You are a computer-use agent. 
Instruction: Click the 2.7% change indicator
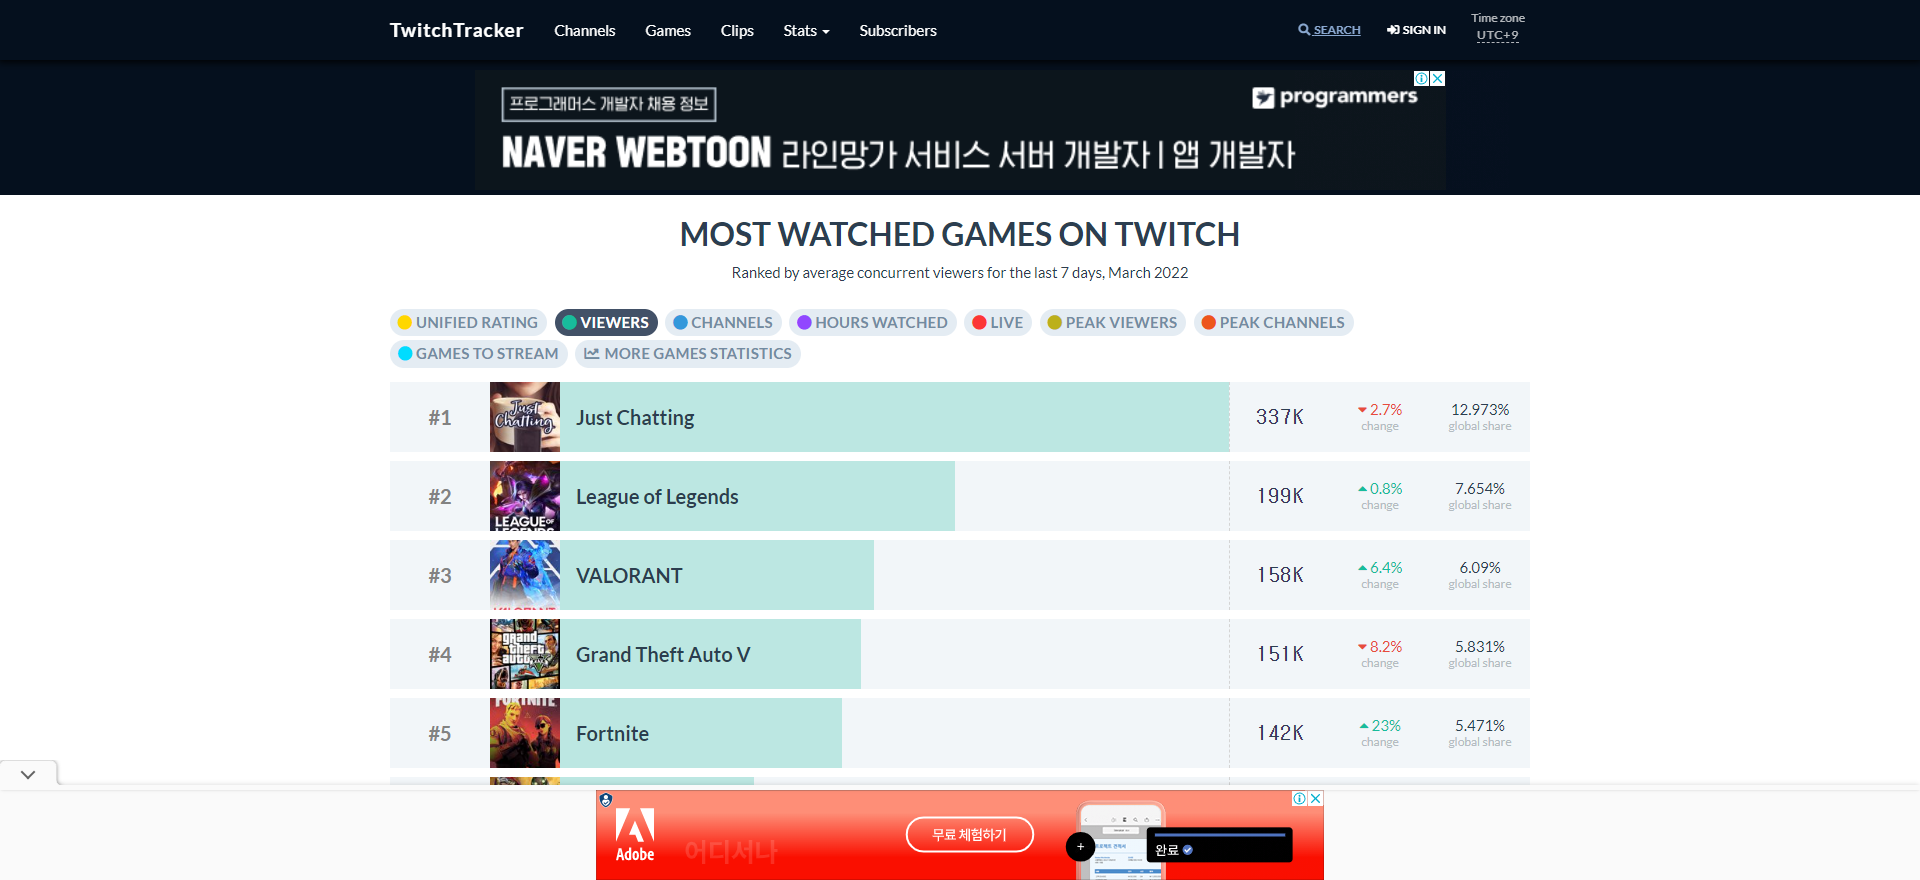pos(1380,410)
